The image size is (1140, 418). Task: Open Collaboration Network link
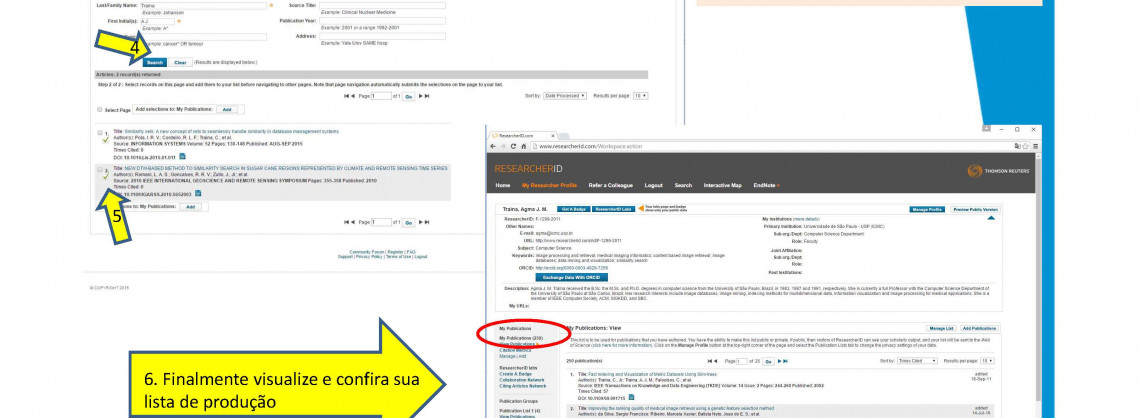[521, 380]
